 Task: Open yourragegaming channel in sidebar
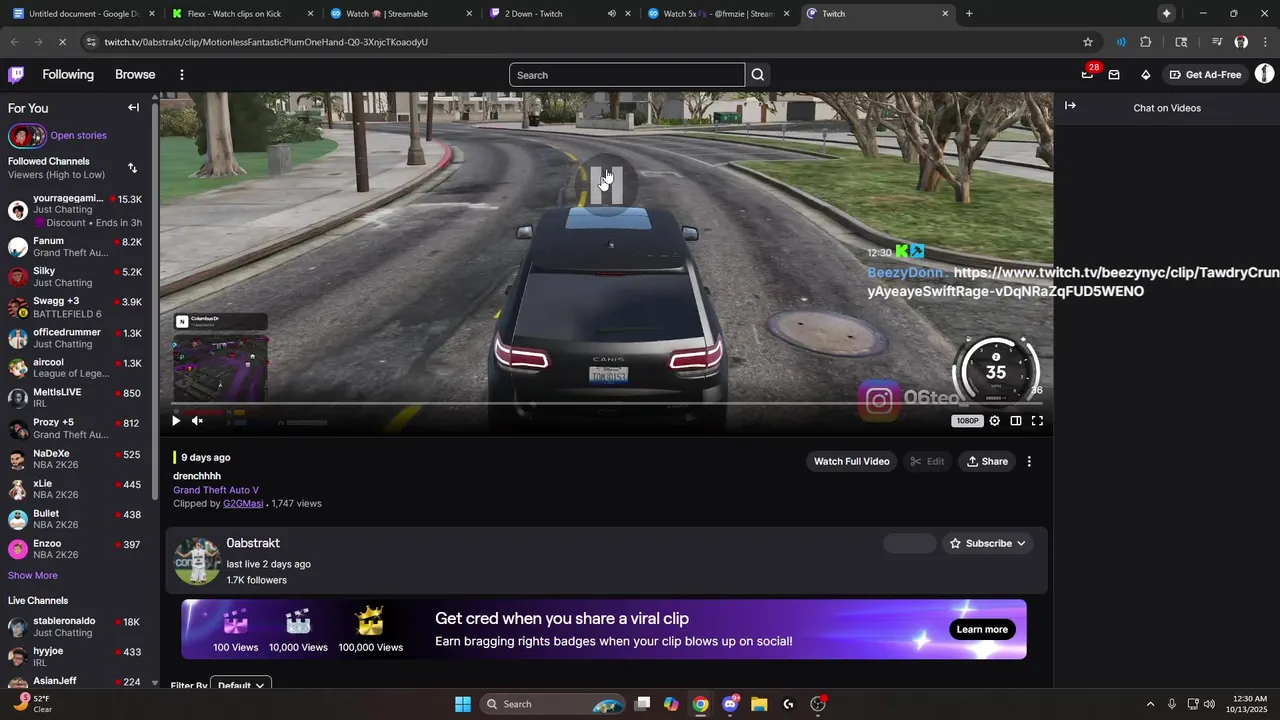click(75, 210)
